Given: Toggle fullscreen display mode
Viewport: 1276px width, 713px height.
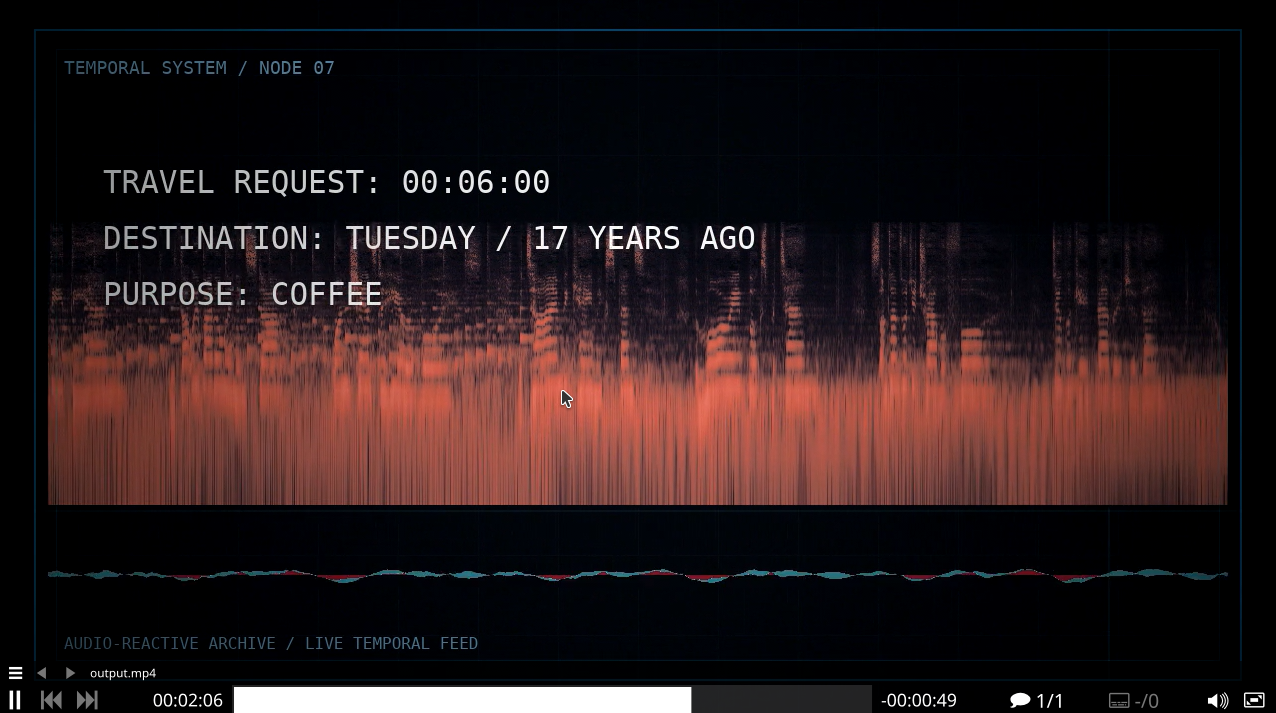Looking at the screenshot, I should pos(1254,700).
